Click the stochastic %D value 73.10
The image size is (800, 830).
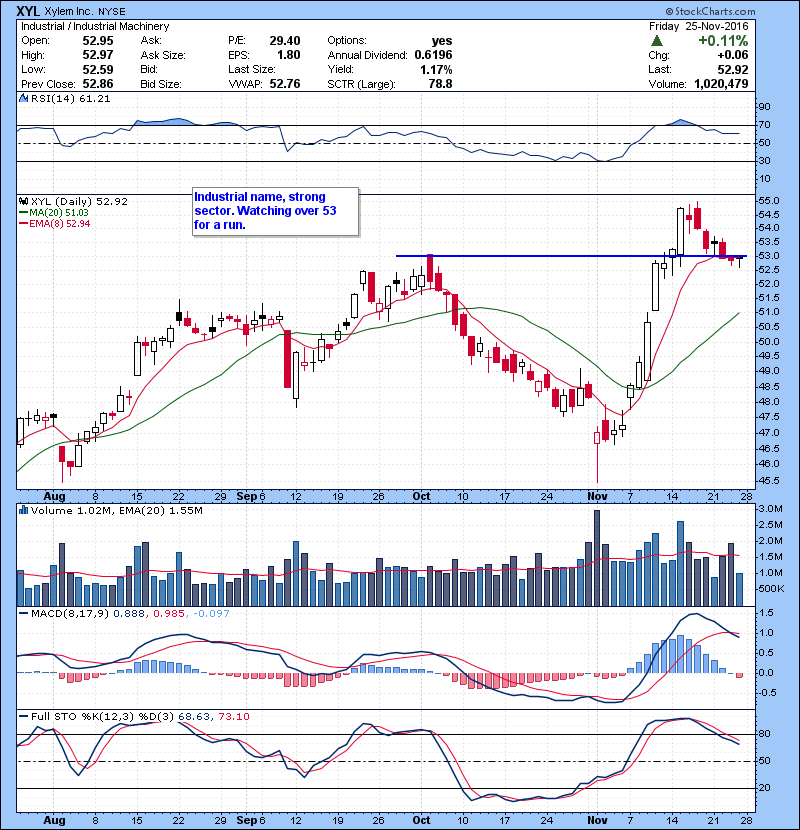(233, 716)
